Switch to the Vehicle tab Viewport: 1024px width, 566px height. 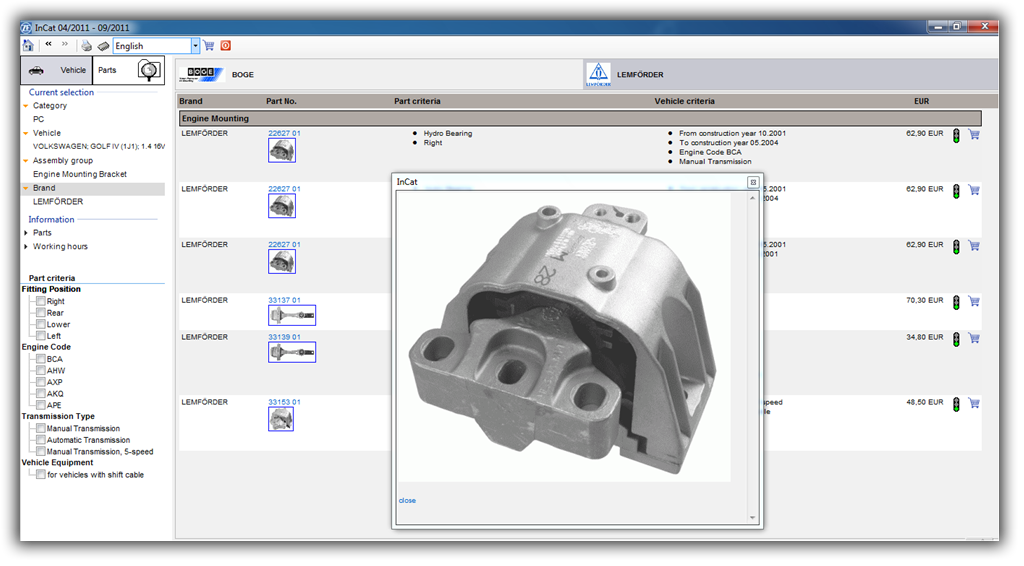pyautogui.click(x=57, y=70)
